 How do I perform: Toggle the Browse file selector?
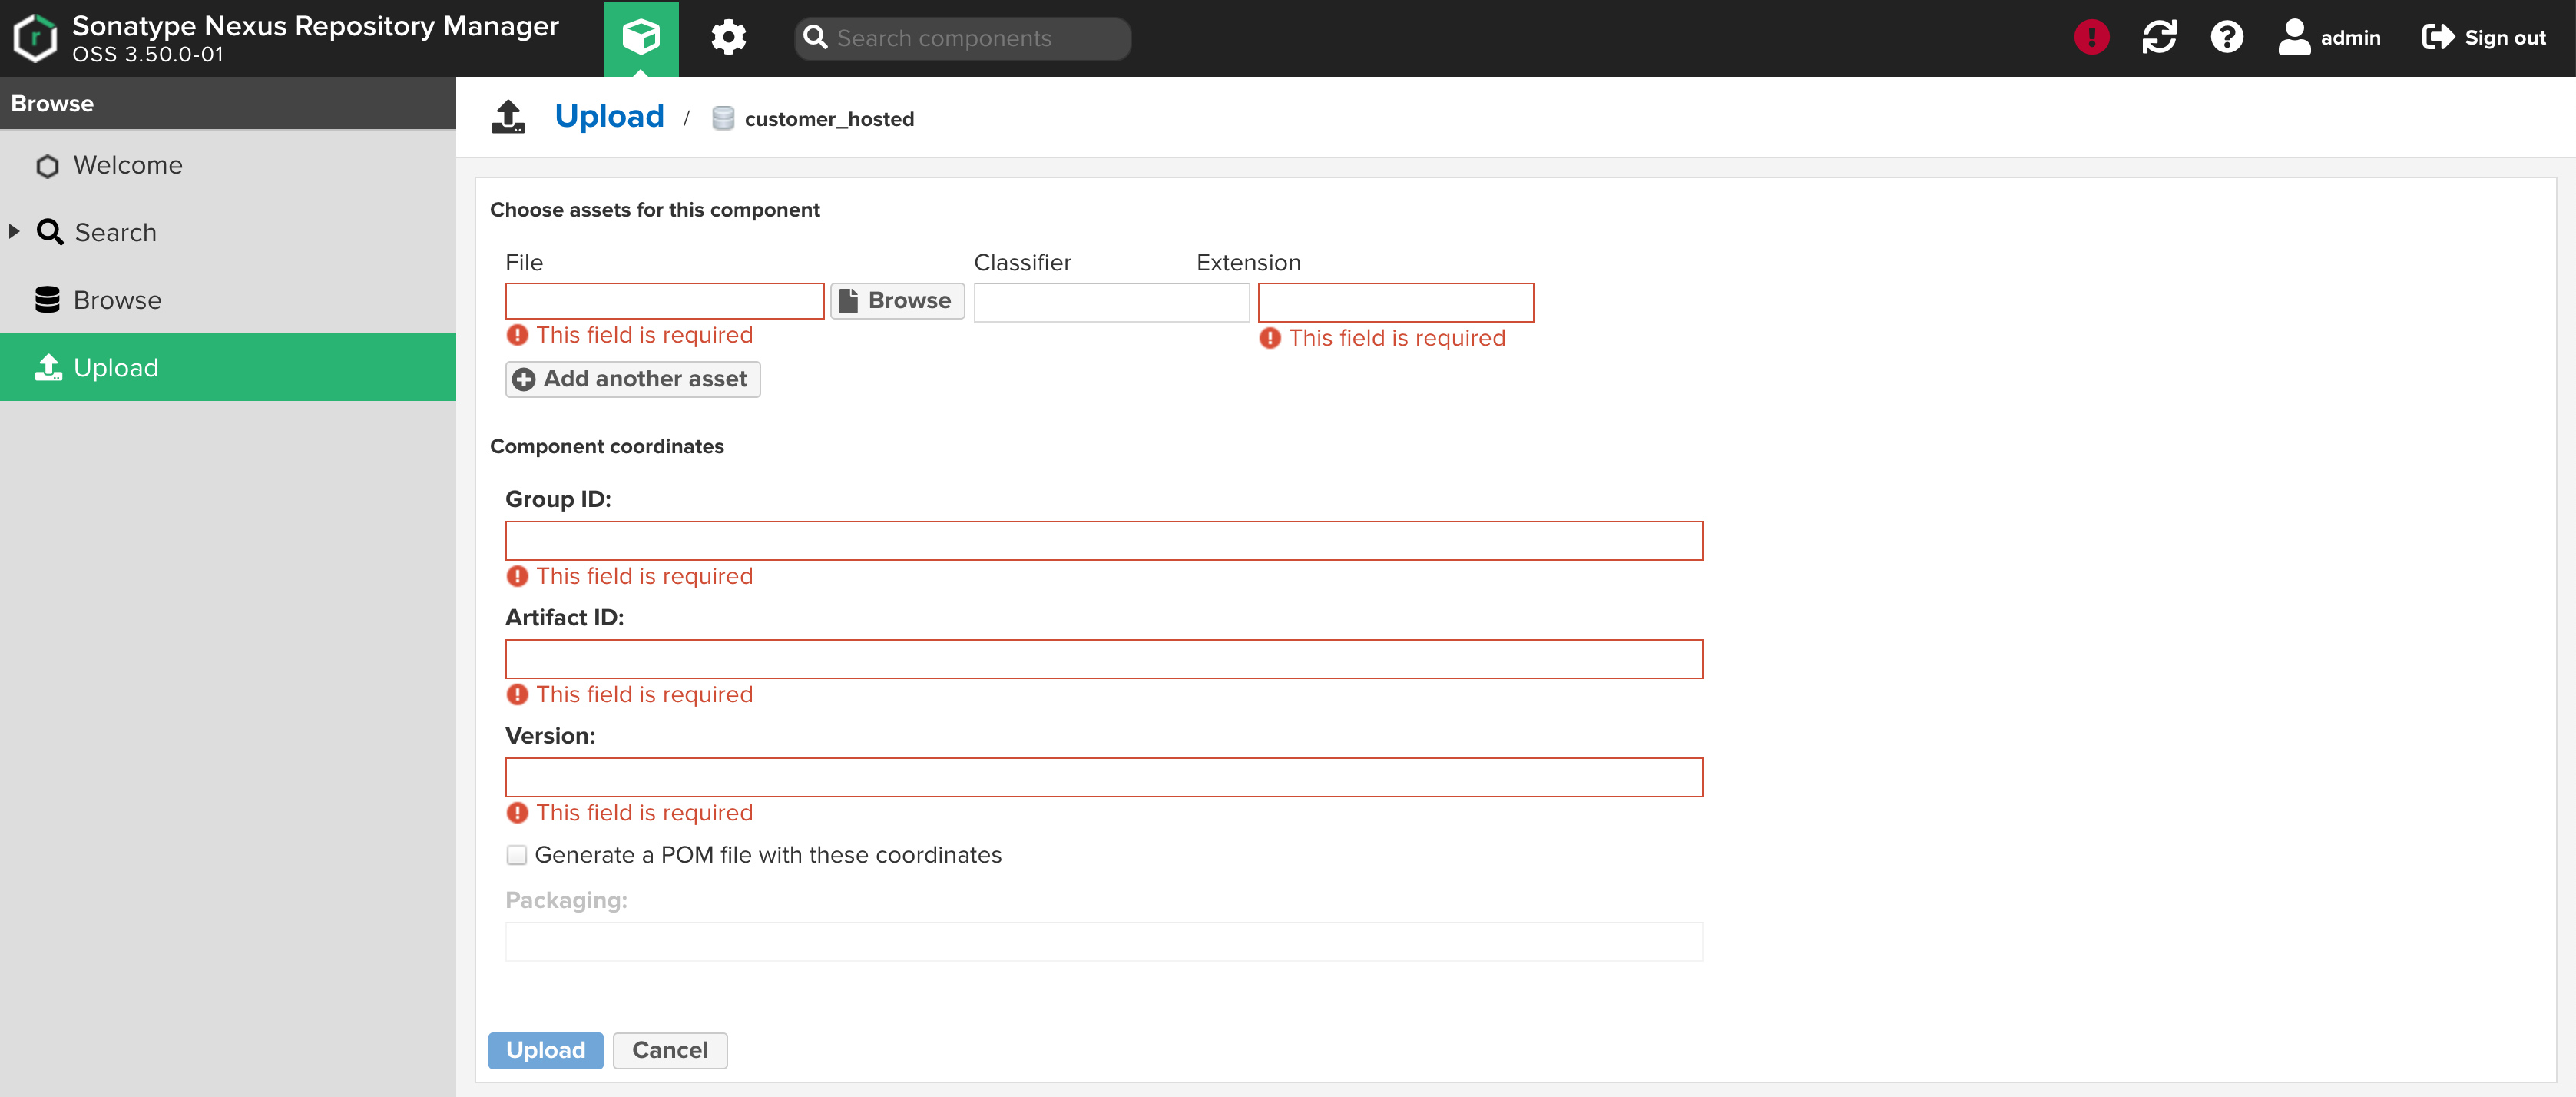coord(896,299)
